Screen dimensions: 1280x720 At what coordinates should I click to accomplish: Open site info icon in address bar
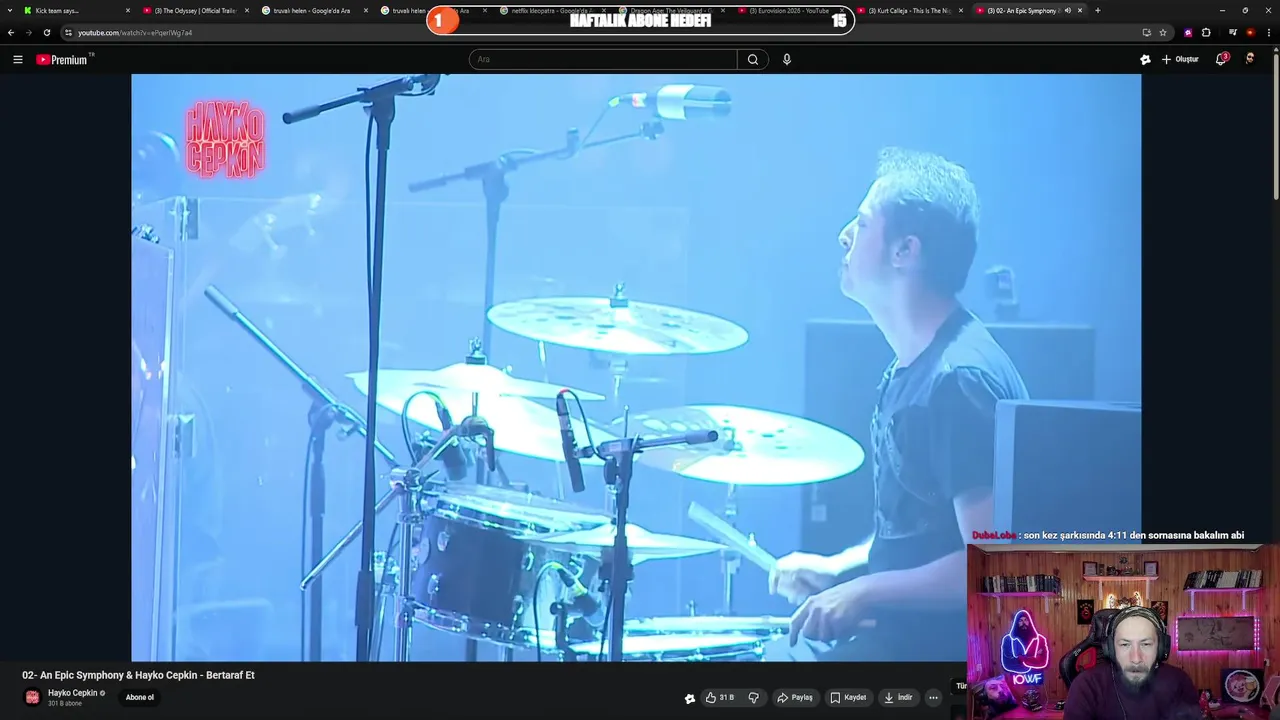point(68,32)
